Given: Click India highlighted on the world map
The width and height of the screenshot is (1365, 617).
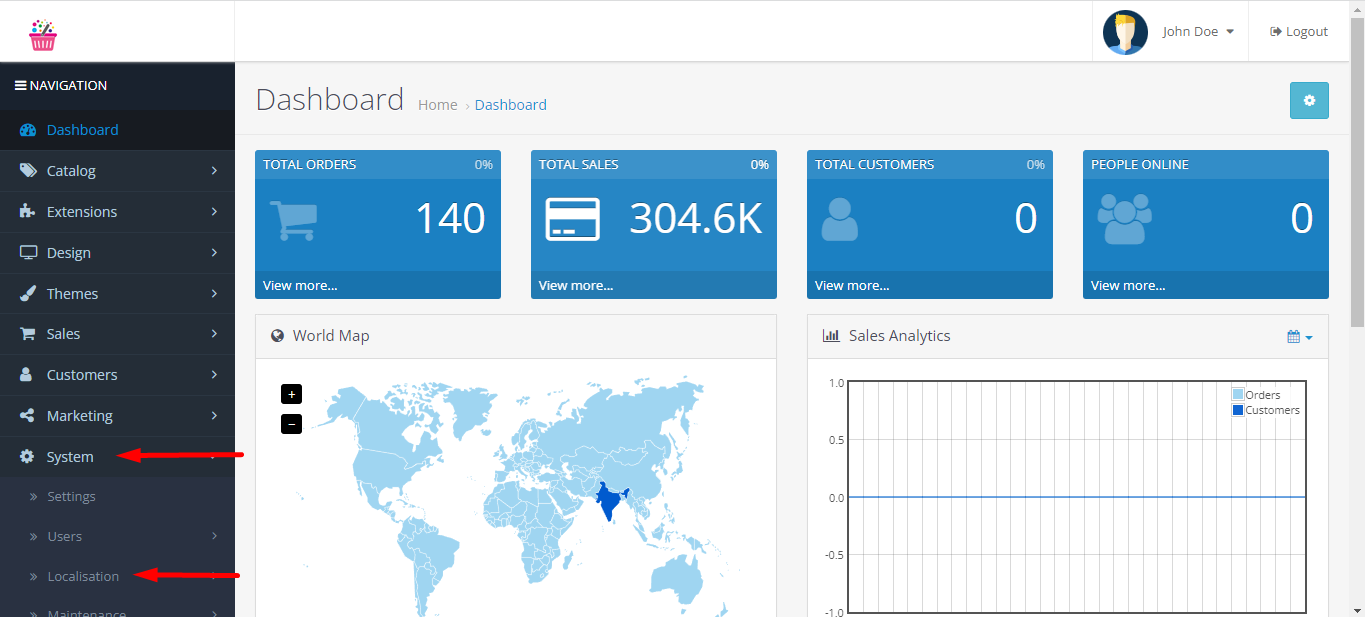Looking at the screenshot, I should click(608, 503).
